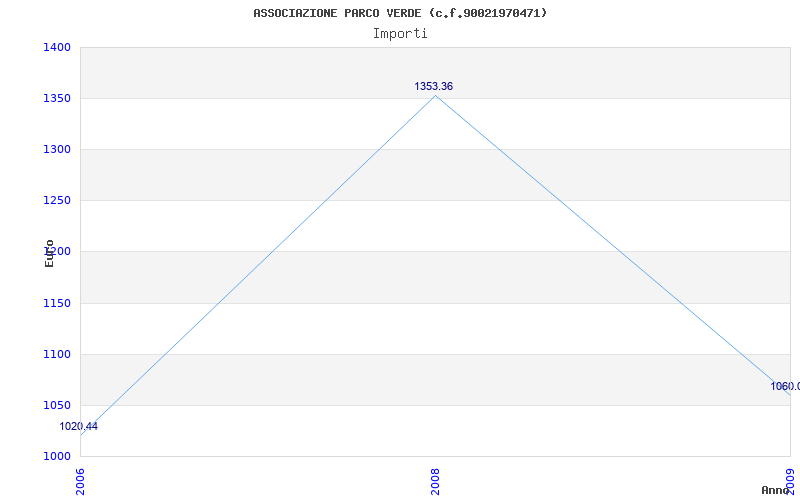Click the 1060 data label at right edge
Image resolution: width=800 pixels, height=500 pixels.
785,386
